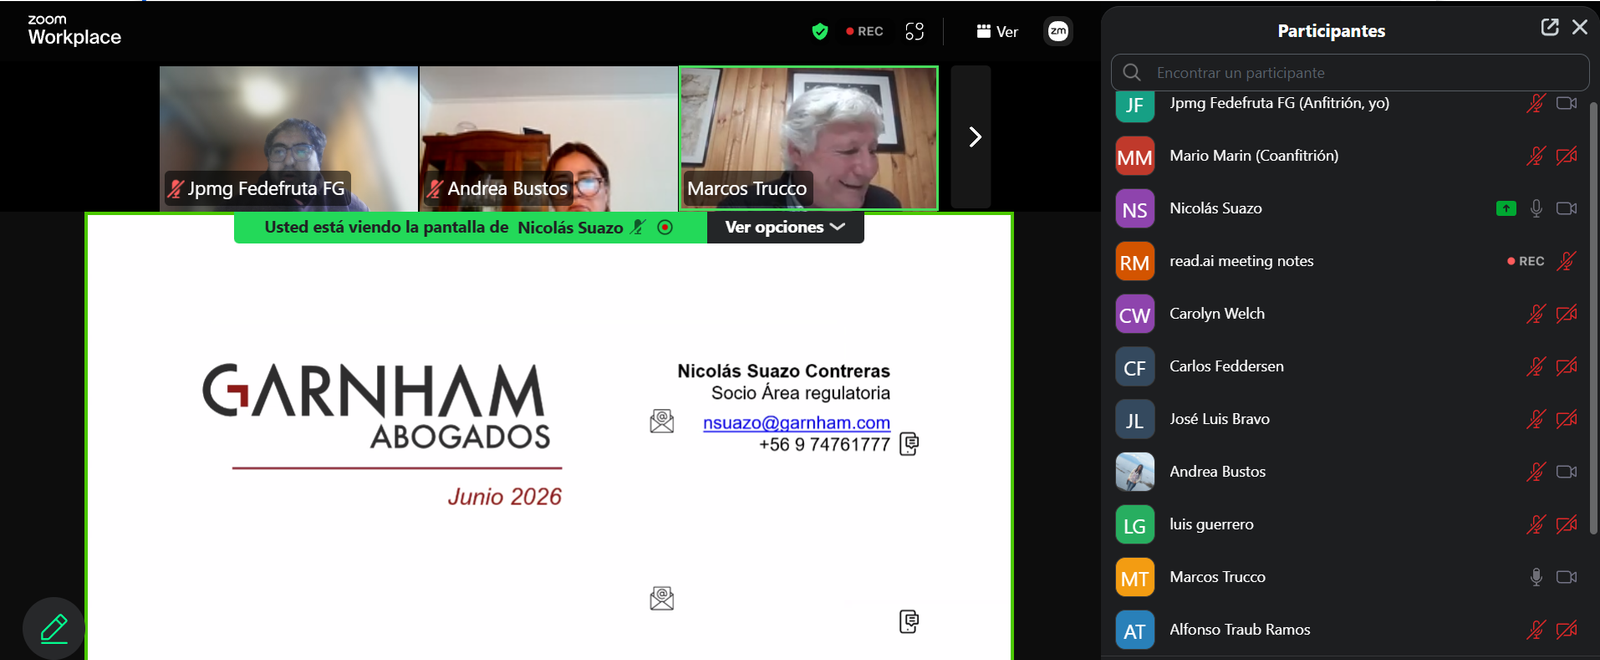Select luis guerrero in participant list
This screenshot has width=1600, height=660.
tap(1346, 524)
